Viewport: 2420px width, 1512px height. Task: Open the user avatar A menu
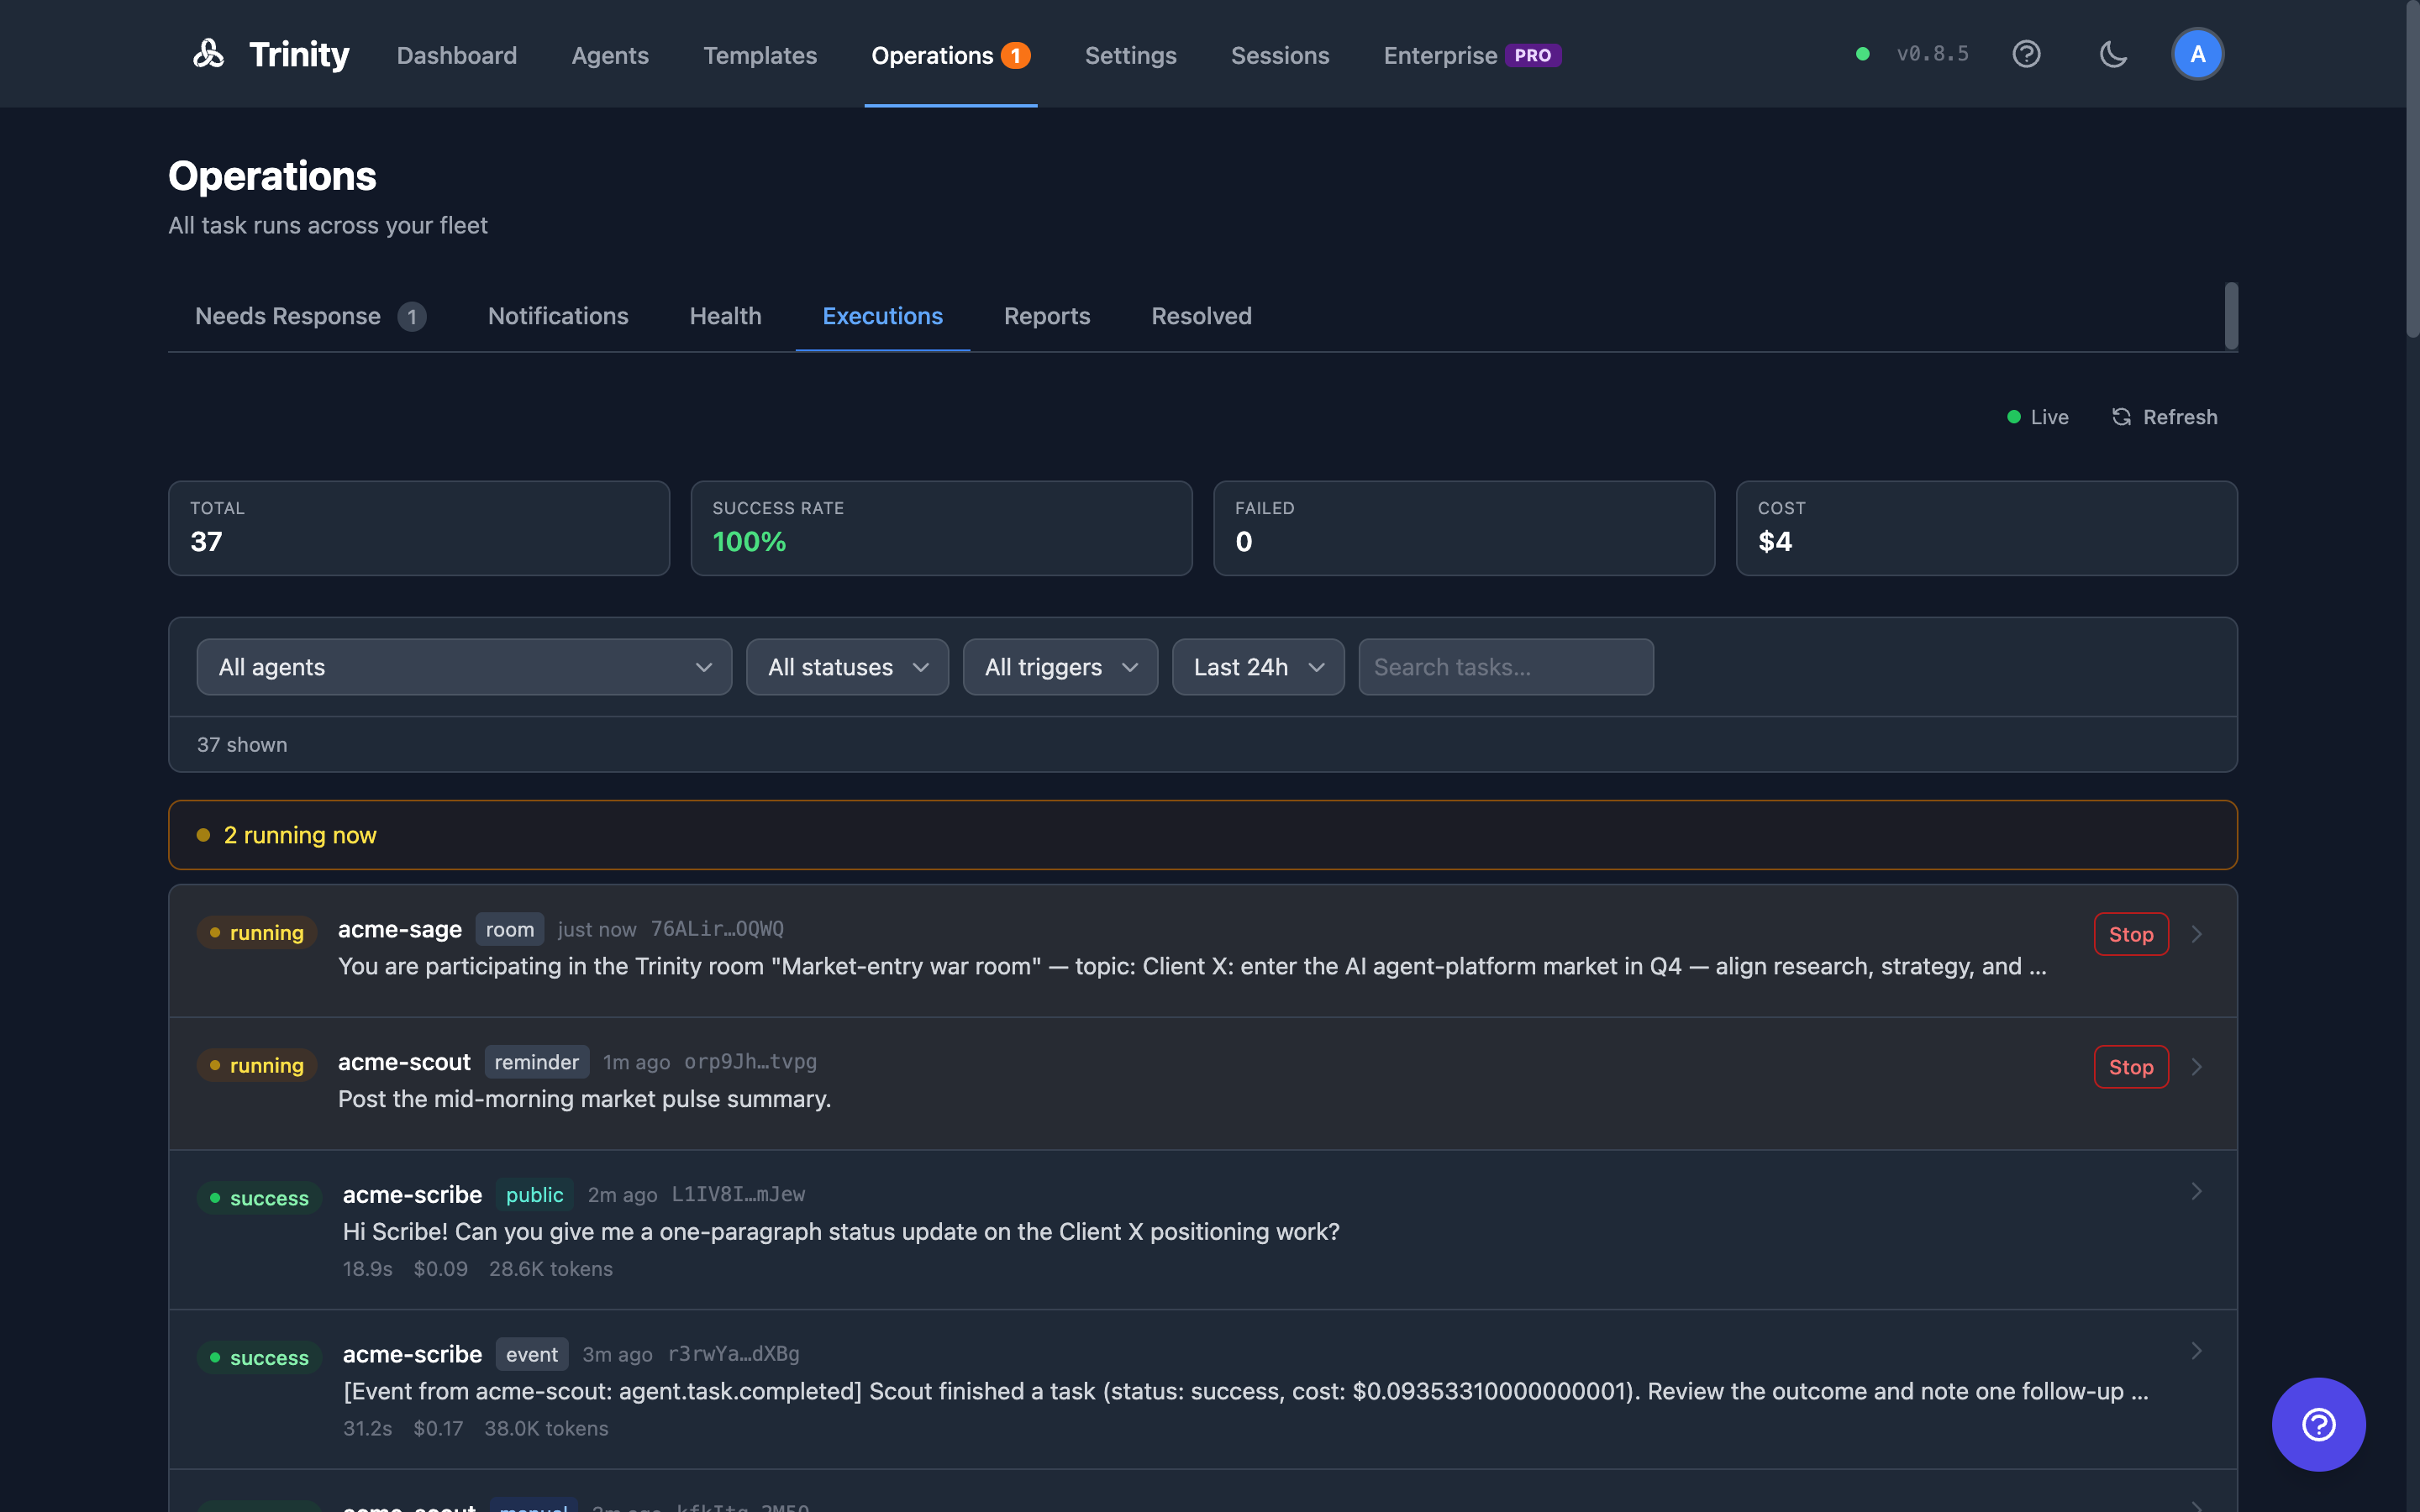[x=2197, y=54]
